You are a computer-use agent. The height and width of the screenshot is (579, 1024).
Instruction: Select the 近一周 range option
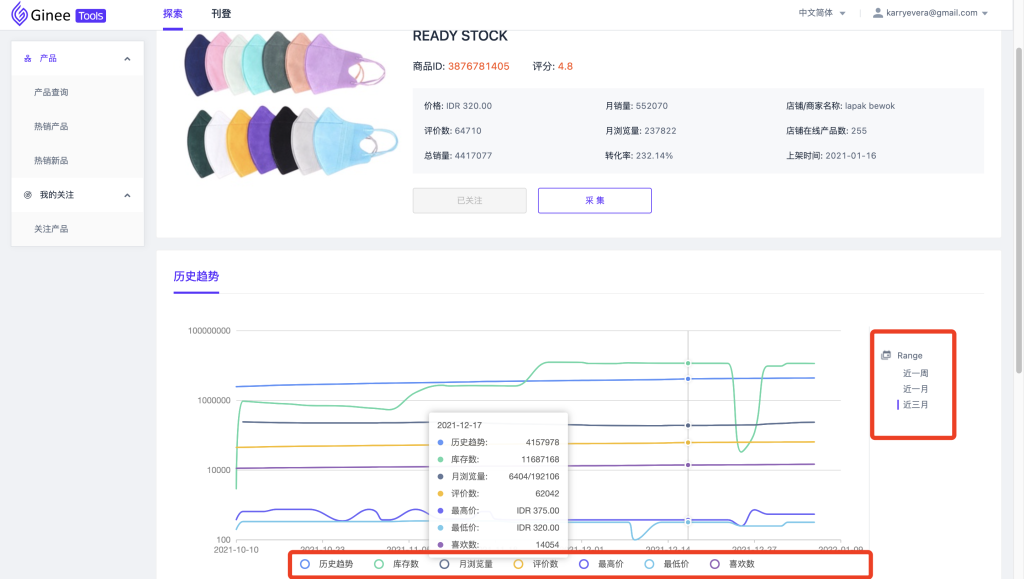915,373
